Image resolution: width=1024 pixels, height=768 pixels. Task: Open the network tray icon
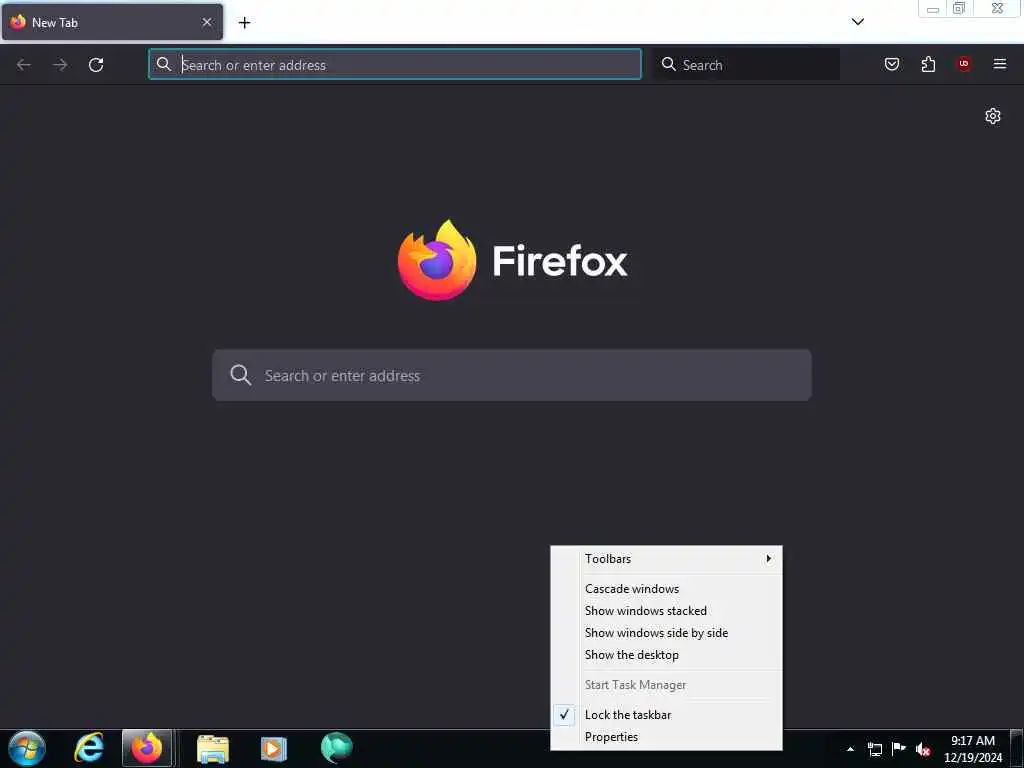click(x=874, y=750)
